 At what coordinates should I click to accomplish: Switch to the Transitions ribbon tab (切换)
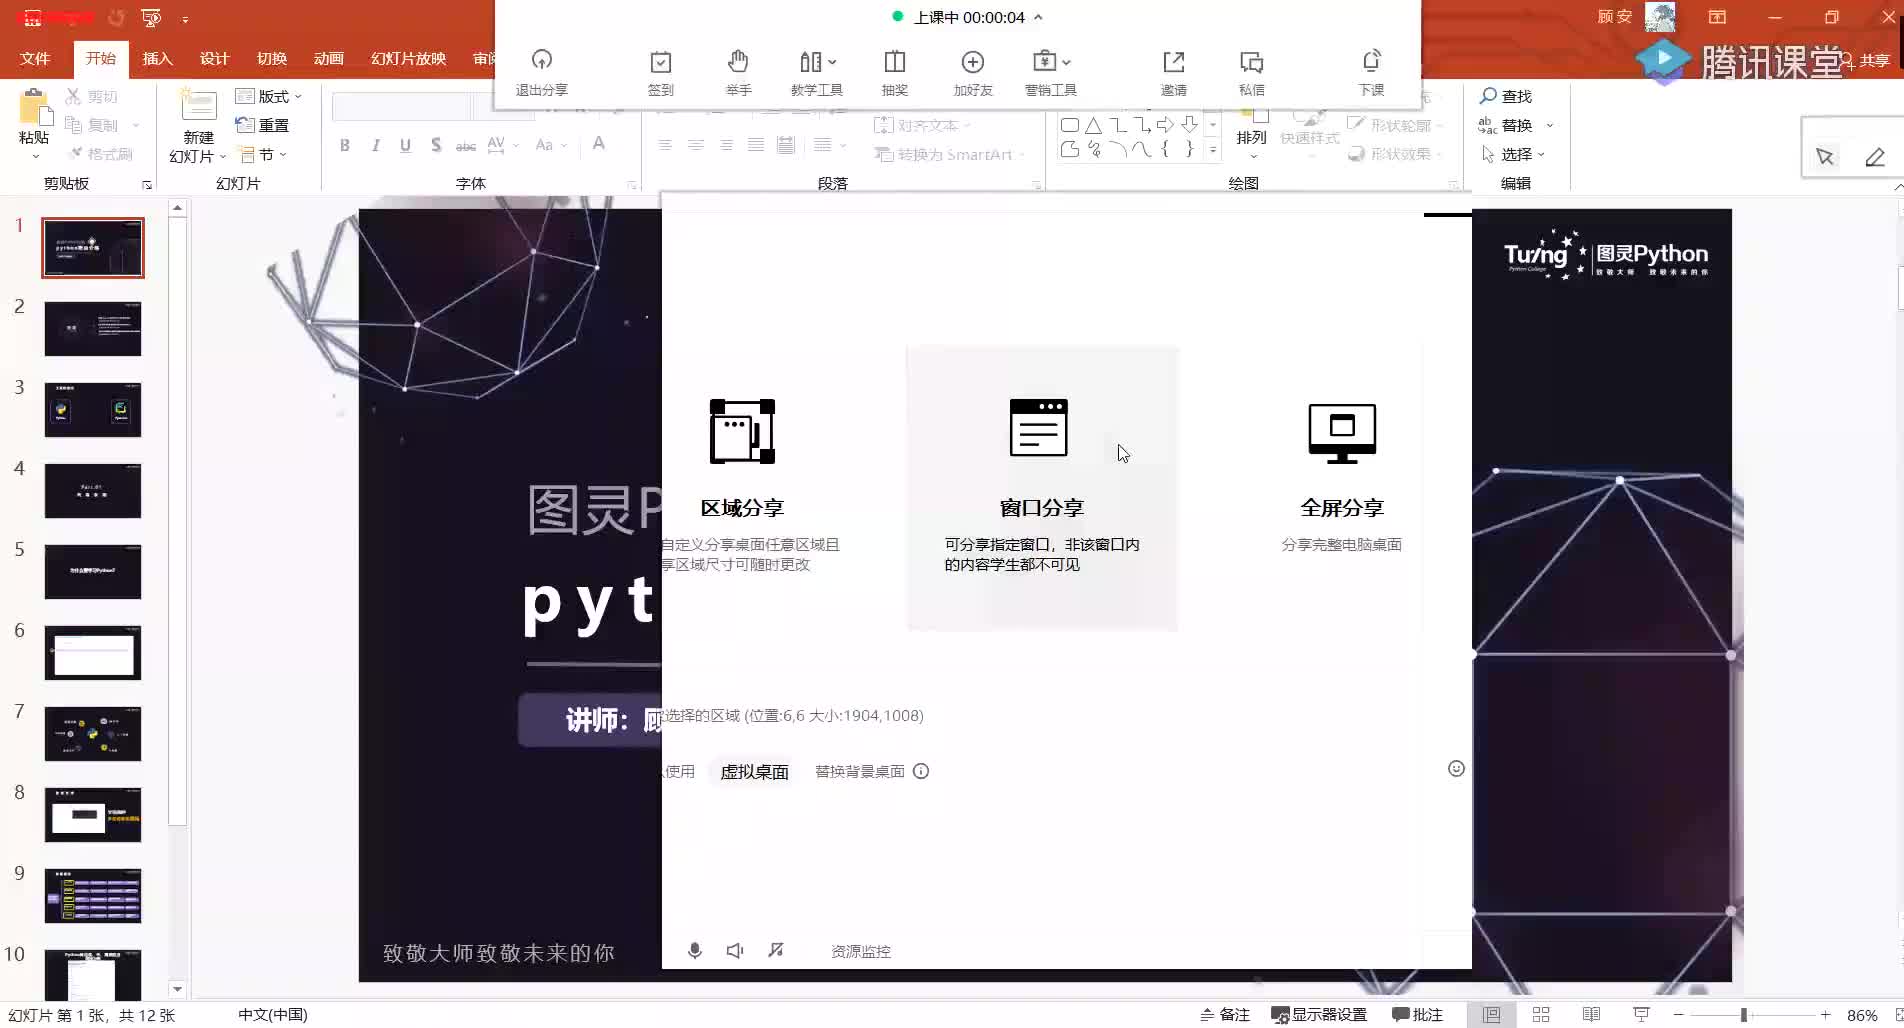click(271, 59)
